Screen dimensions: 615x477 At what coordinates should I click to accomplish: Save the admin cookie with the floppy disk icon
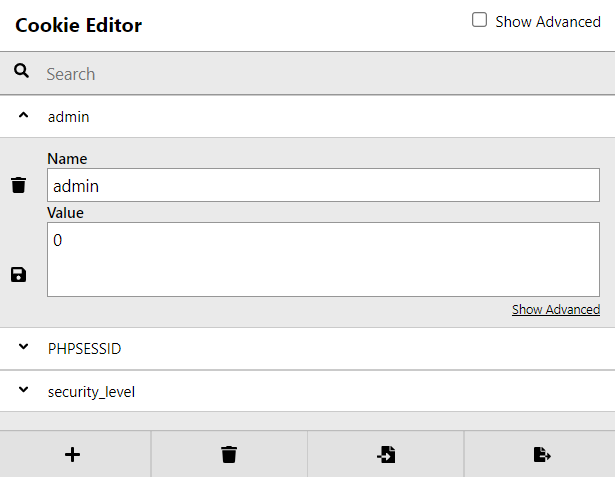point(18,275)
